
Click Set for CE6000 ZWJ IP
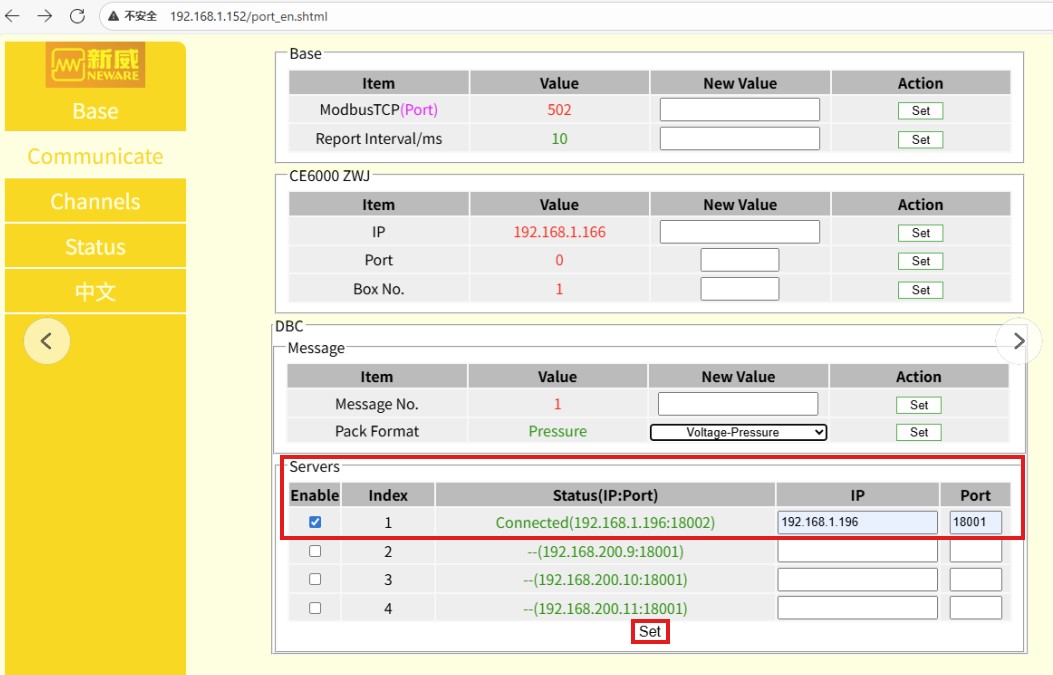[x=920, y=233]
